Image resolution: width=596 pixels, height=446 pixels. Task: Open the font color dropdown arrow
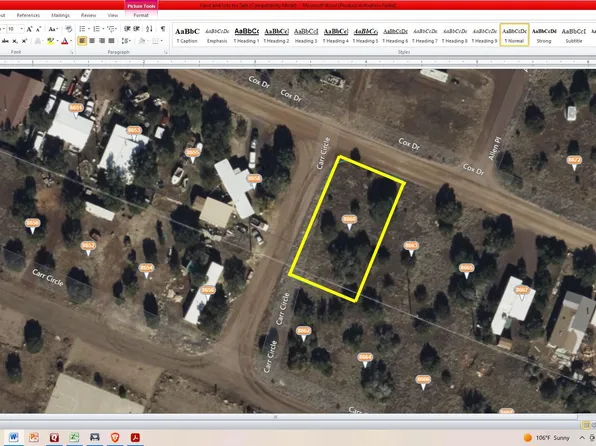click(71, 41)
